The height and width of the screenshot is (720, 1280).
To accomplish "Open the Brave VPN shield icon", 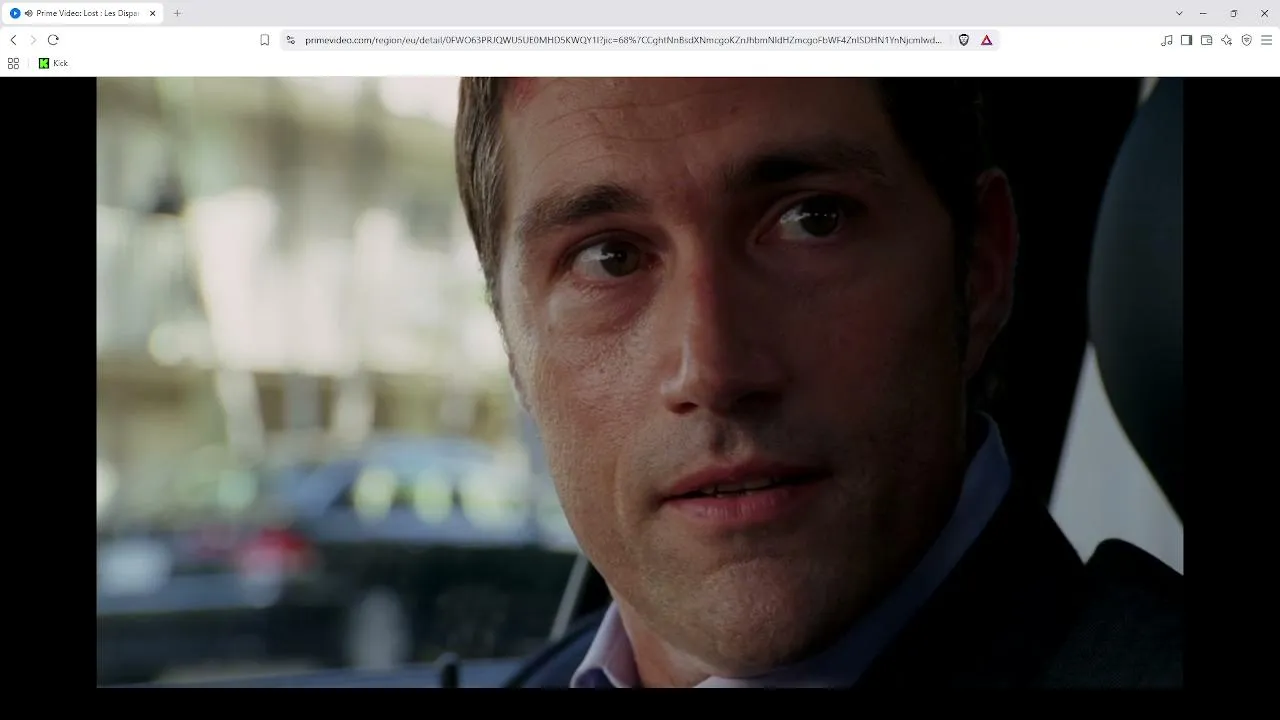I will click(x=1247, y=40).
